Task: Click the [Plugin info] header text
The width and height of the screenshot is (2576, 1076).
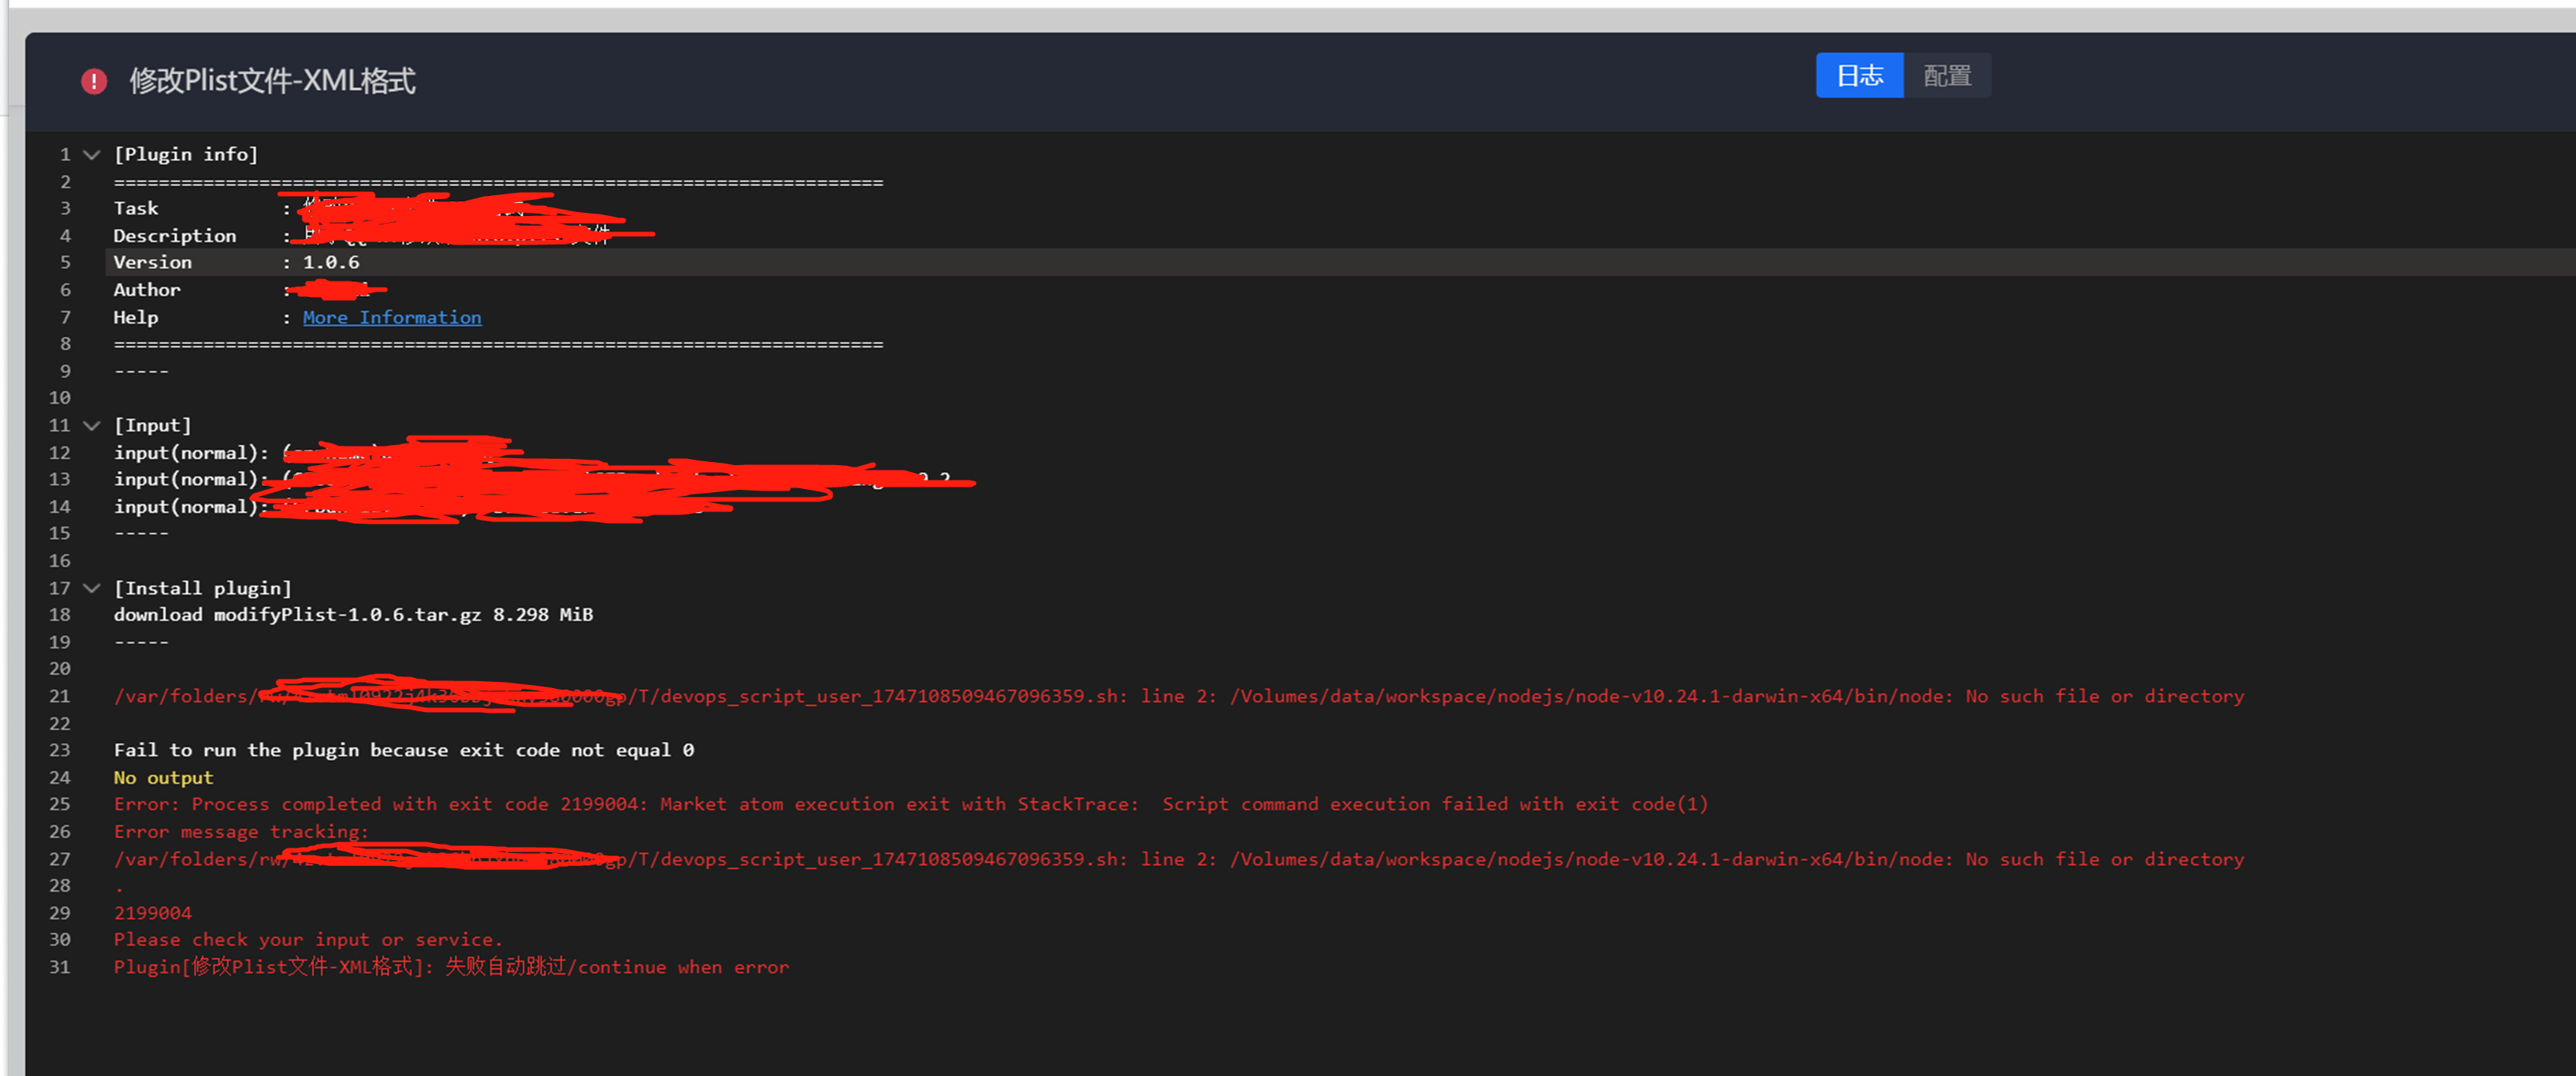Action: [186, 155]
